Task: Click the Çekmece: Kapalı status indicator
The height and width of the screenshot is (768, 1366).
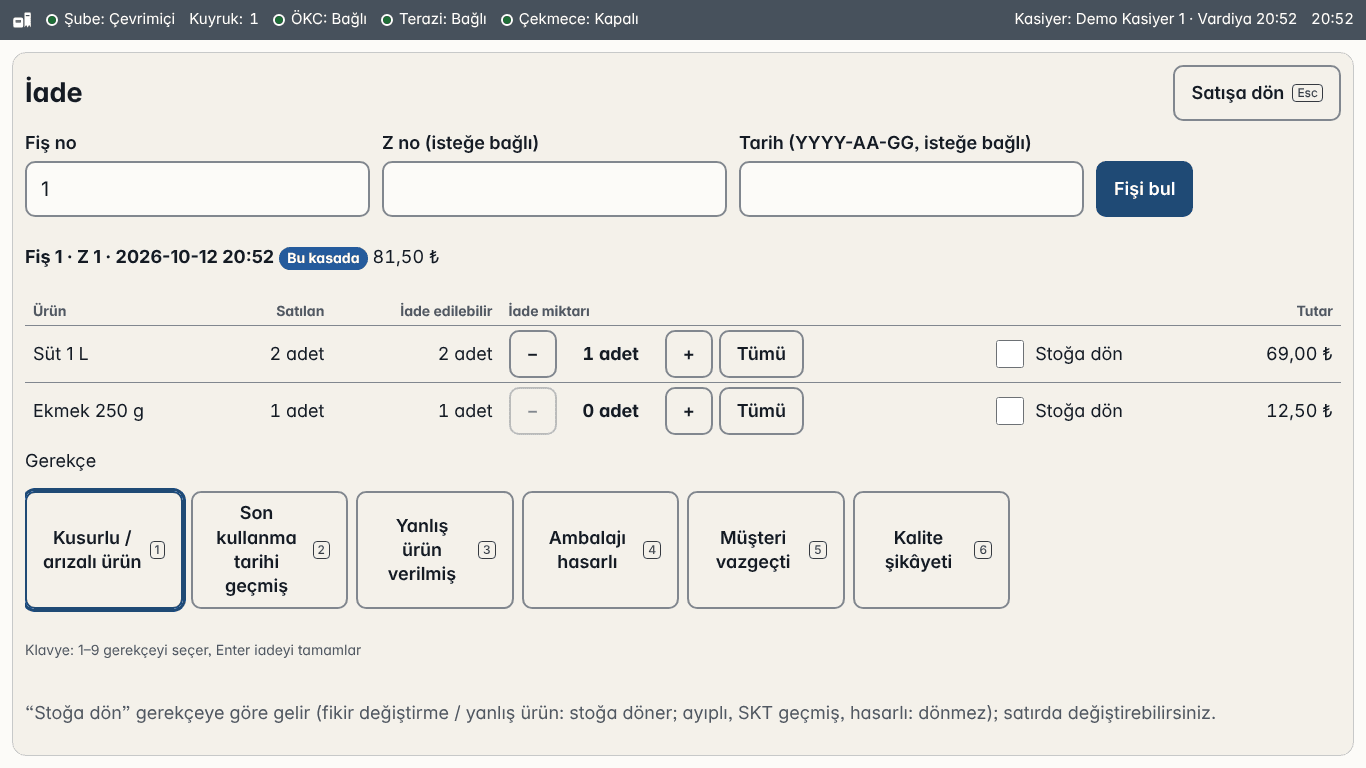Action: [x=570, y=19]
